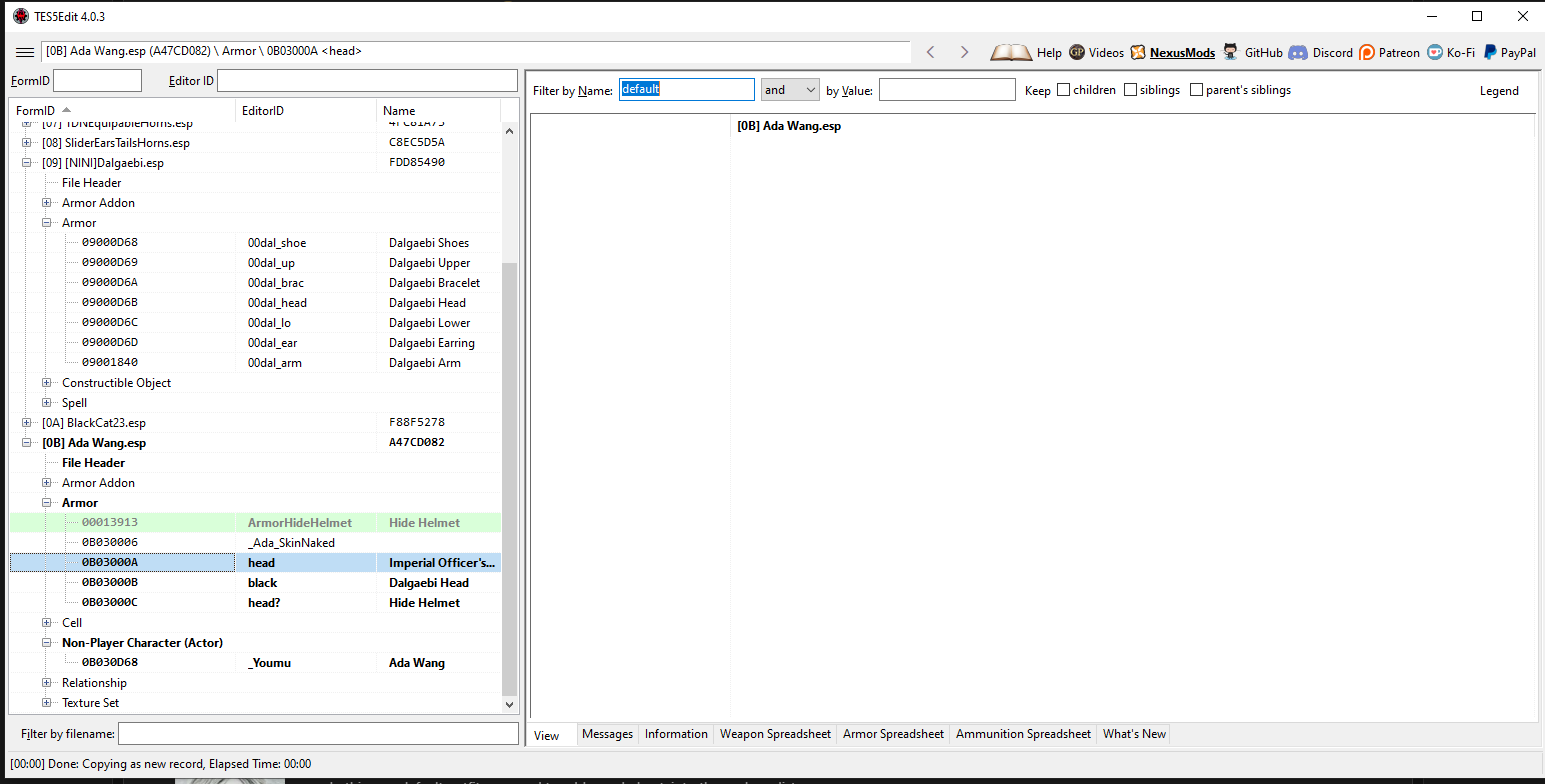The image size is (1545, 784).
Task: Expand the Relationship group
Action: pyautogui.click(x=47, y=683)
